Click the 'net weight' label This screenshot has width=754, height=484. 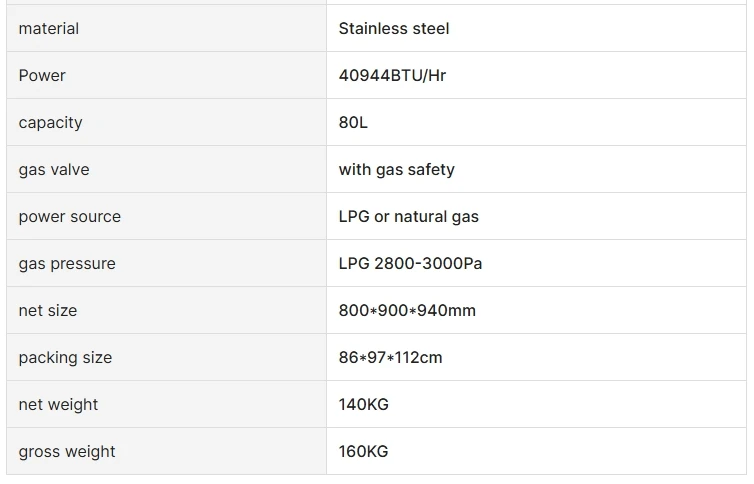pyautogui.click(x=58, y=404)
